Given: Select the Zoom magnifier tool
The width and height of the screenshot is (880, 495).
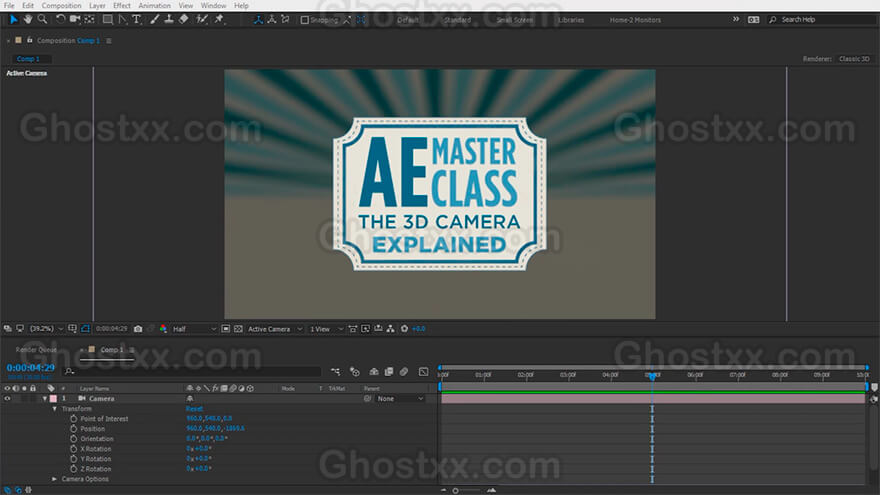Looking at the screenshot, I should pyautogui.click(x=42, y=20).
